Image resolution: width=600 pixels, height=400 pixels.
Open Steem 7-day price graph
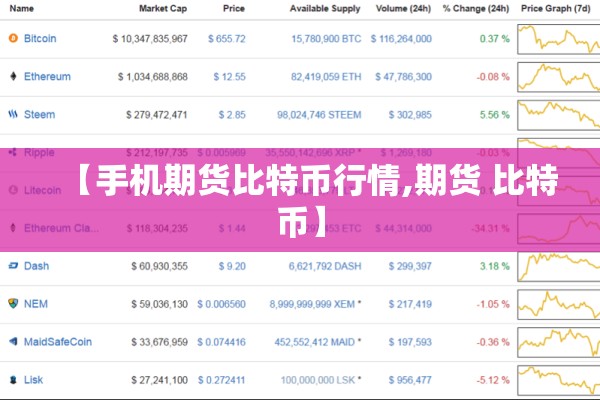coord(559,115)
